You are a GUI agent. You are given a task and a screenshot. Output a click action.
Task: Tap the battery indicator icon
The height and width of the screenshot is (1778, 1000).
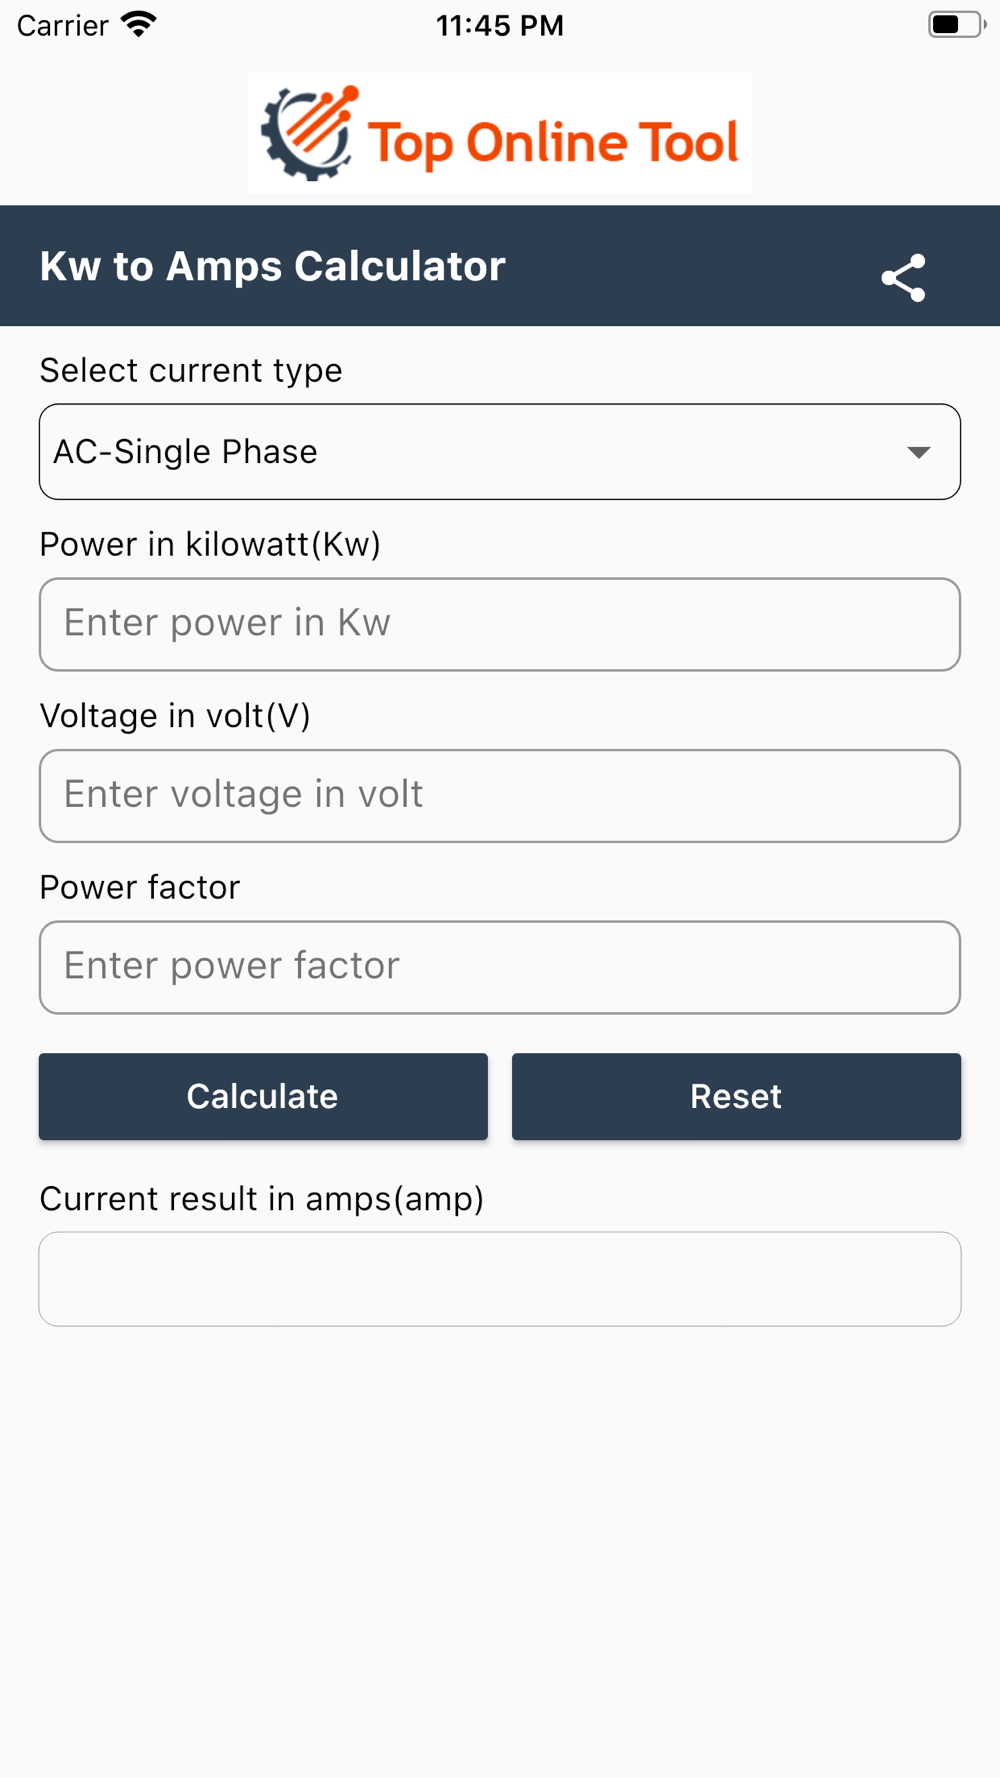click(x=956, y=24)
